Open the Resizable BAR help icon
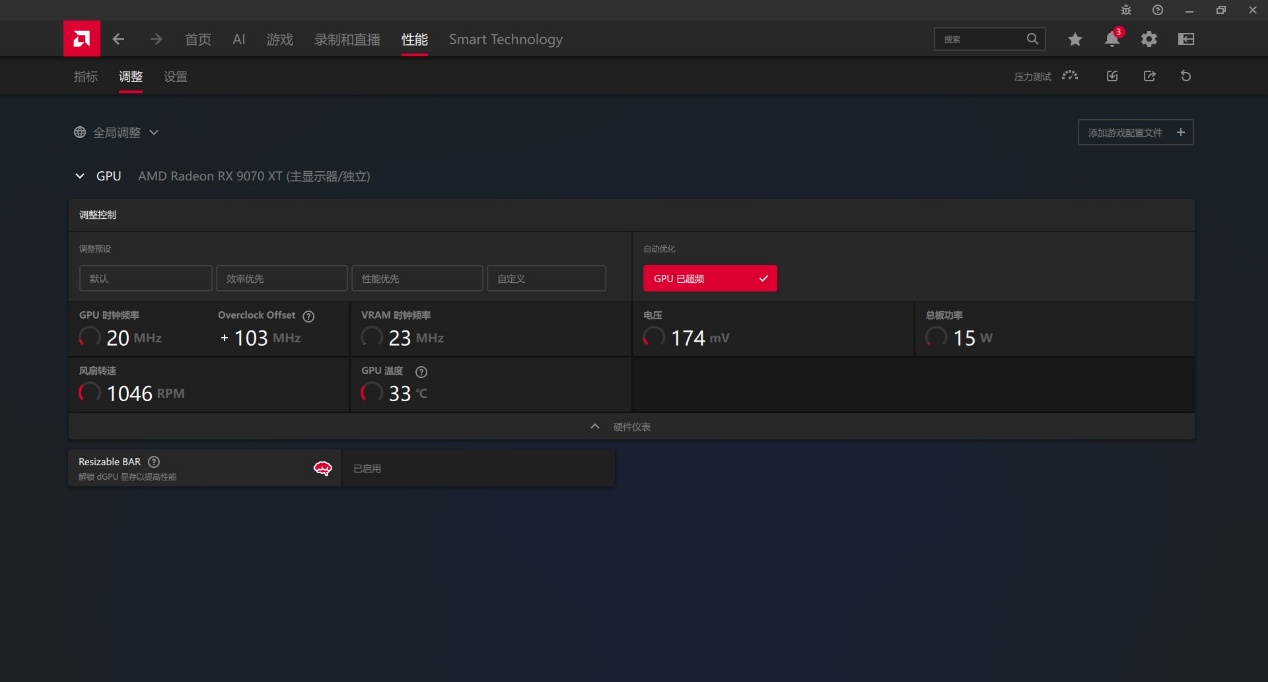This screenshot has width=1268, height=682. pyautogui.click(x=154, y=462)
